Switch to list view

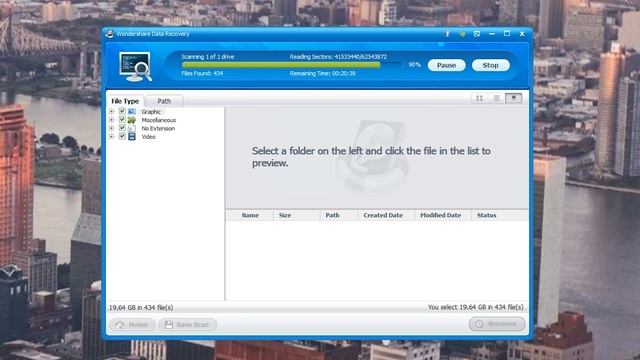496,98
